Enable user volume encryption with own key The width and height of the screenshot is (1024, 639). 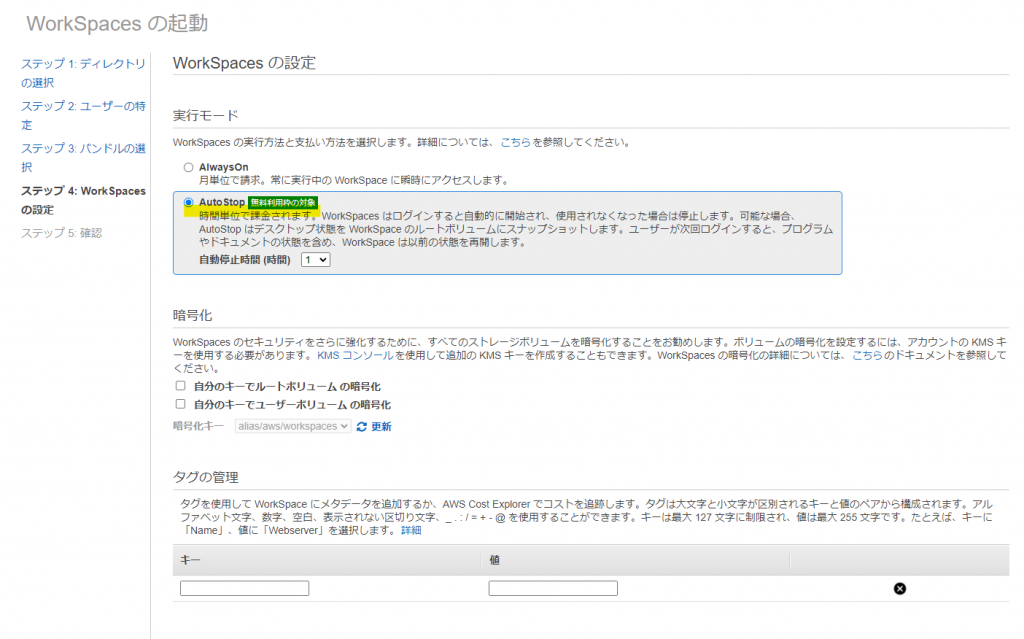(181, 405)
